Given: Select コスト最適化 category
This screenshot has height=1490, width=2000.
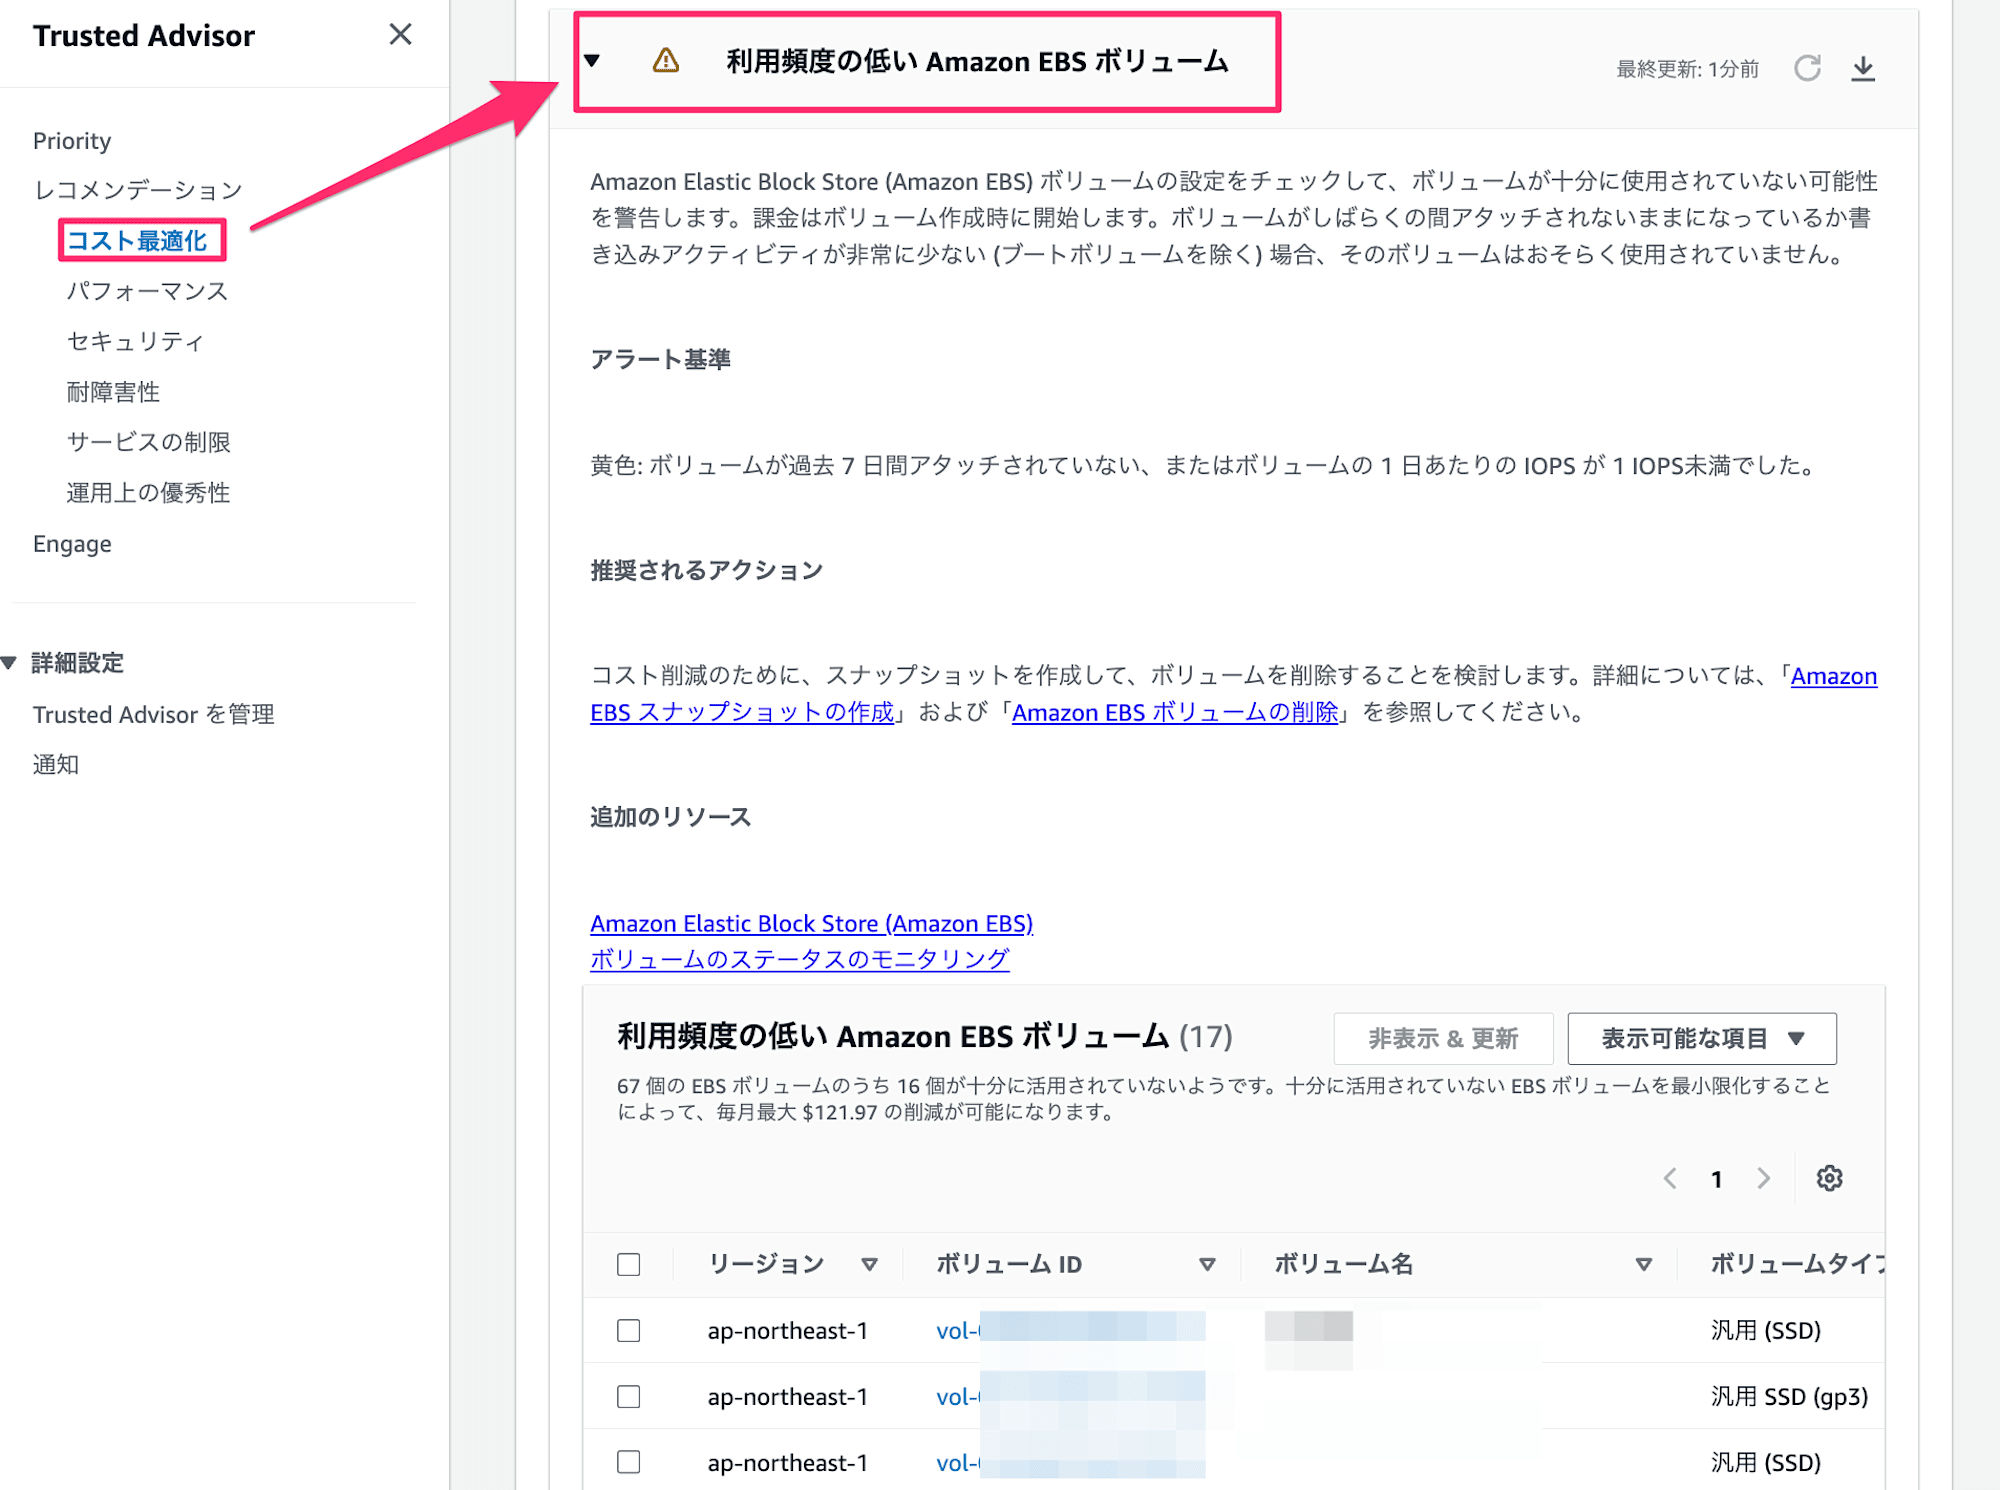Looking at the screenshot, I should [x=137, y=241].
